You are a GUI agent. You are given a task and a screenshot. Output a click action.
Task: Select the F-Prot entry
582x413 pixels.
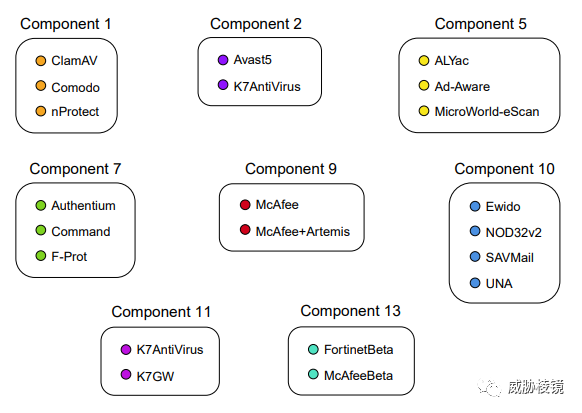coord(69,257)
